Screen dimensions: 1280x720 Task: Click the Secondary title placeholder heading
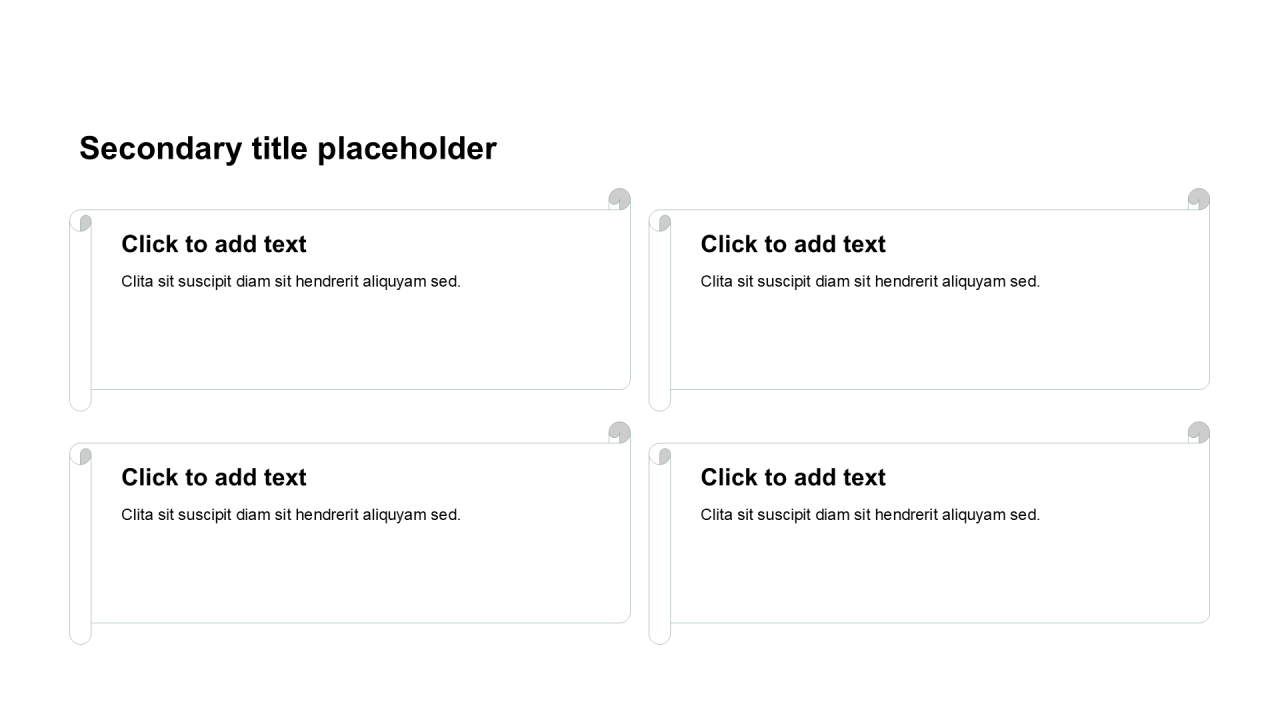click(x=288, y=149)
